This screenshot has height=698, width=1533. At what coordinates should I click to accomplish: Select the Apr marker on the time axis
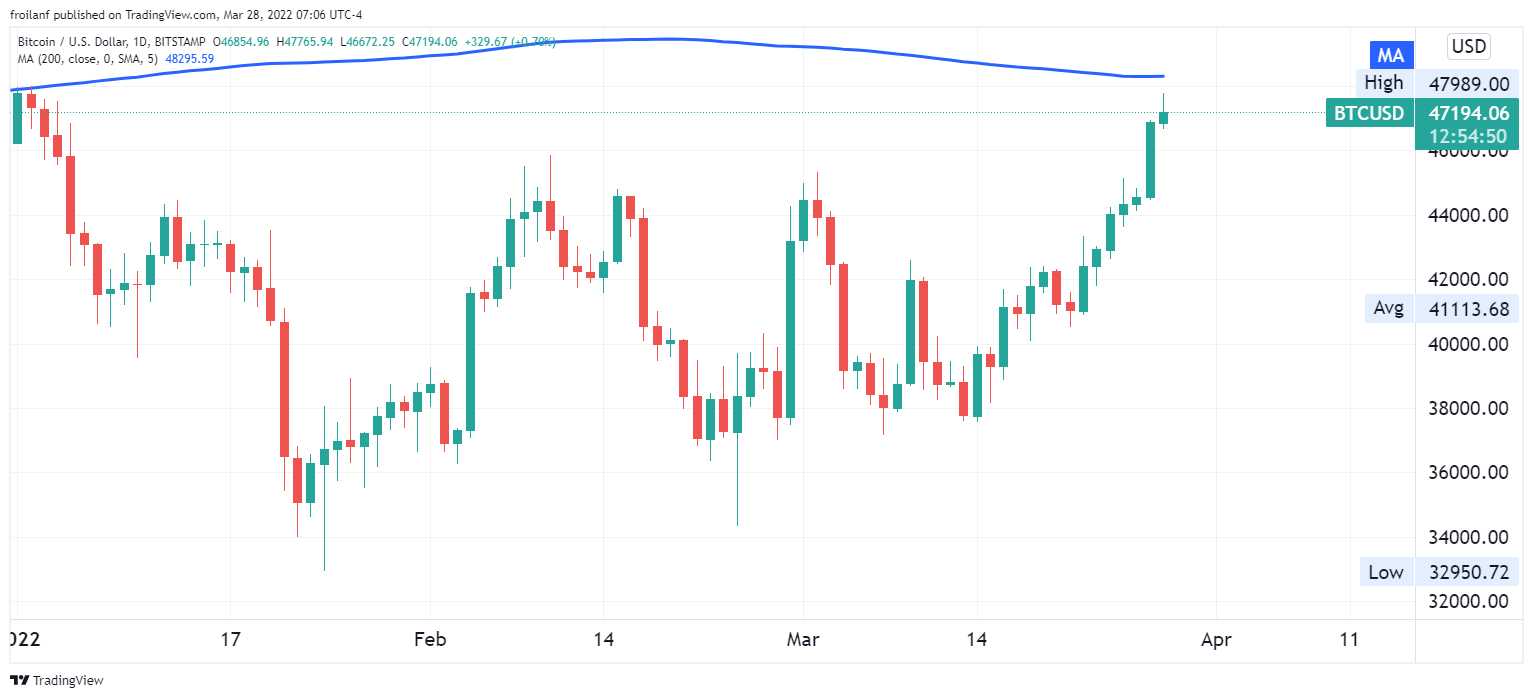click(1216, 639)
